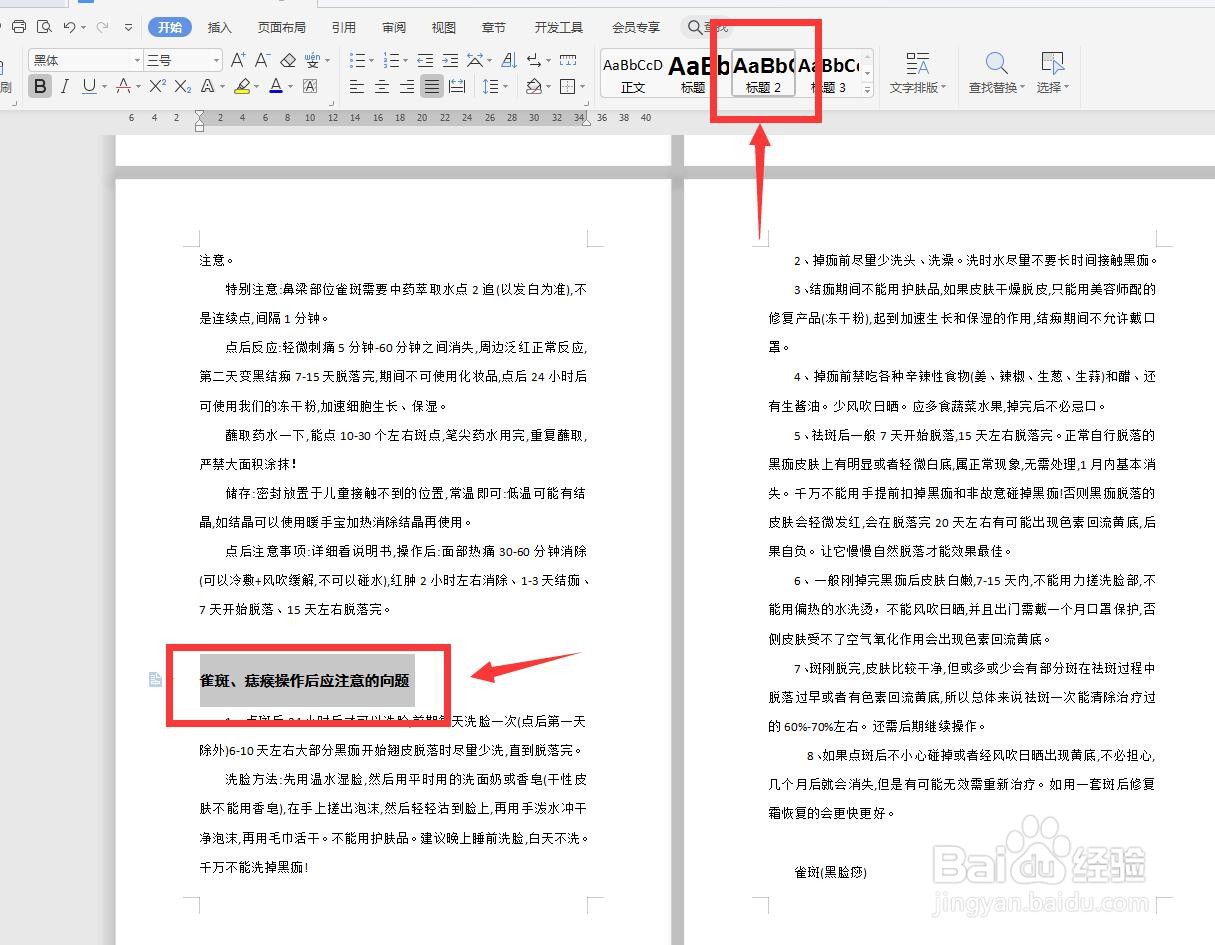Click the show/hide paragraph marks ruler icon
The width and height of the screenshot is (1215, 945).
coord(568,61)
